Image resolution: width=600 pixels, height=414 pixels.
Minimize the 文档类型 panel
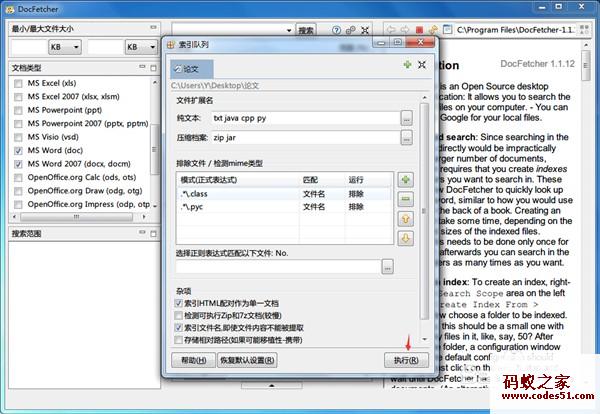click(142, 67)
